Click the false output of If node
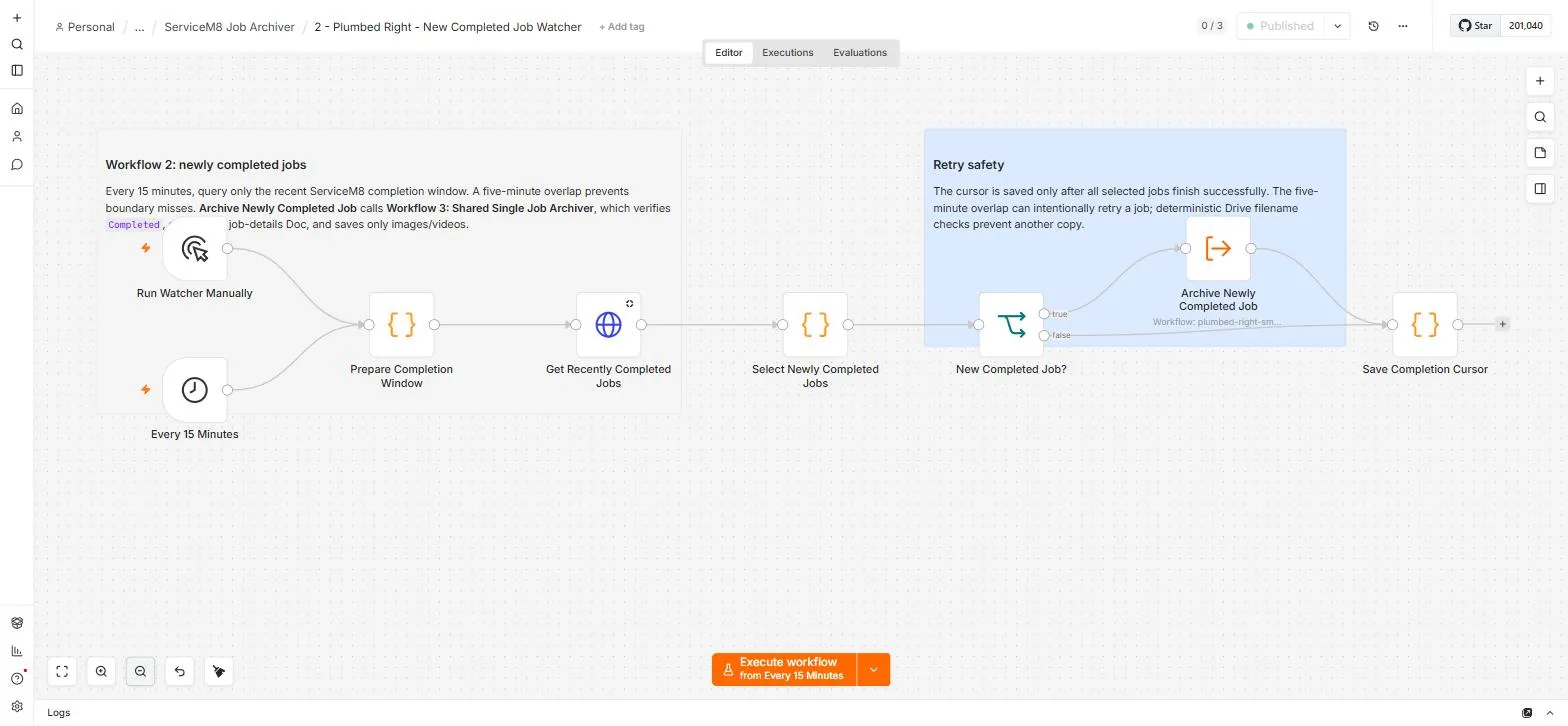The image size is (1568, 726). coord(1044,335)
